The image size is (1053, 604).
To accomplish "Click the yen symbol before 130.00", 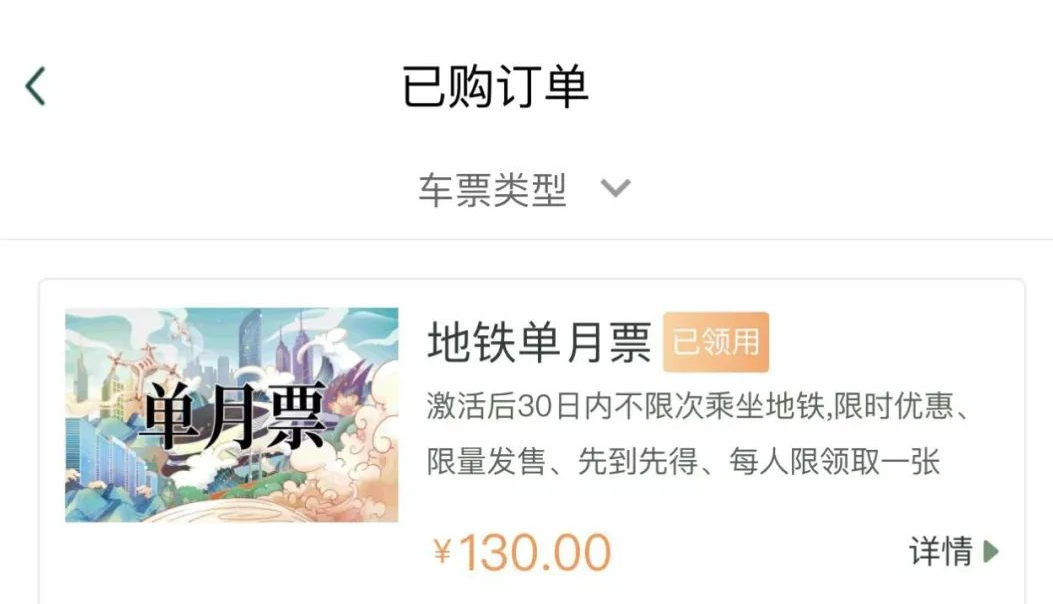I will coord(442,552).
